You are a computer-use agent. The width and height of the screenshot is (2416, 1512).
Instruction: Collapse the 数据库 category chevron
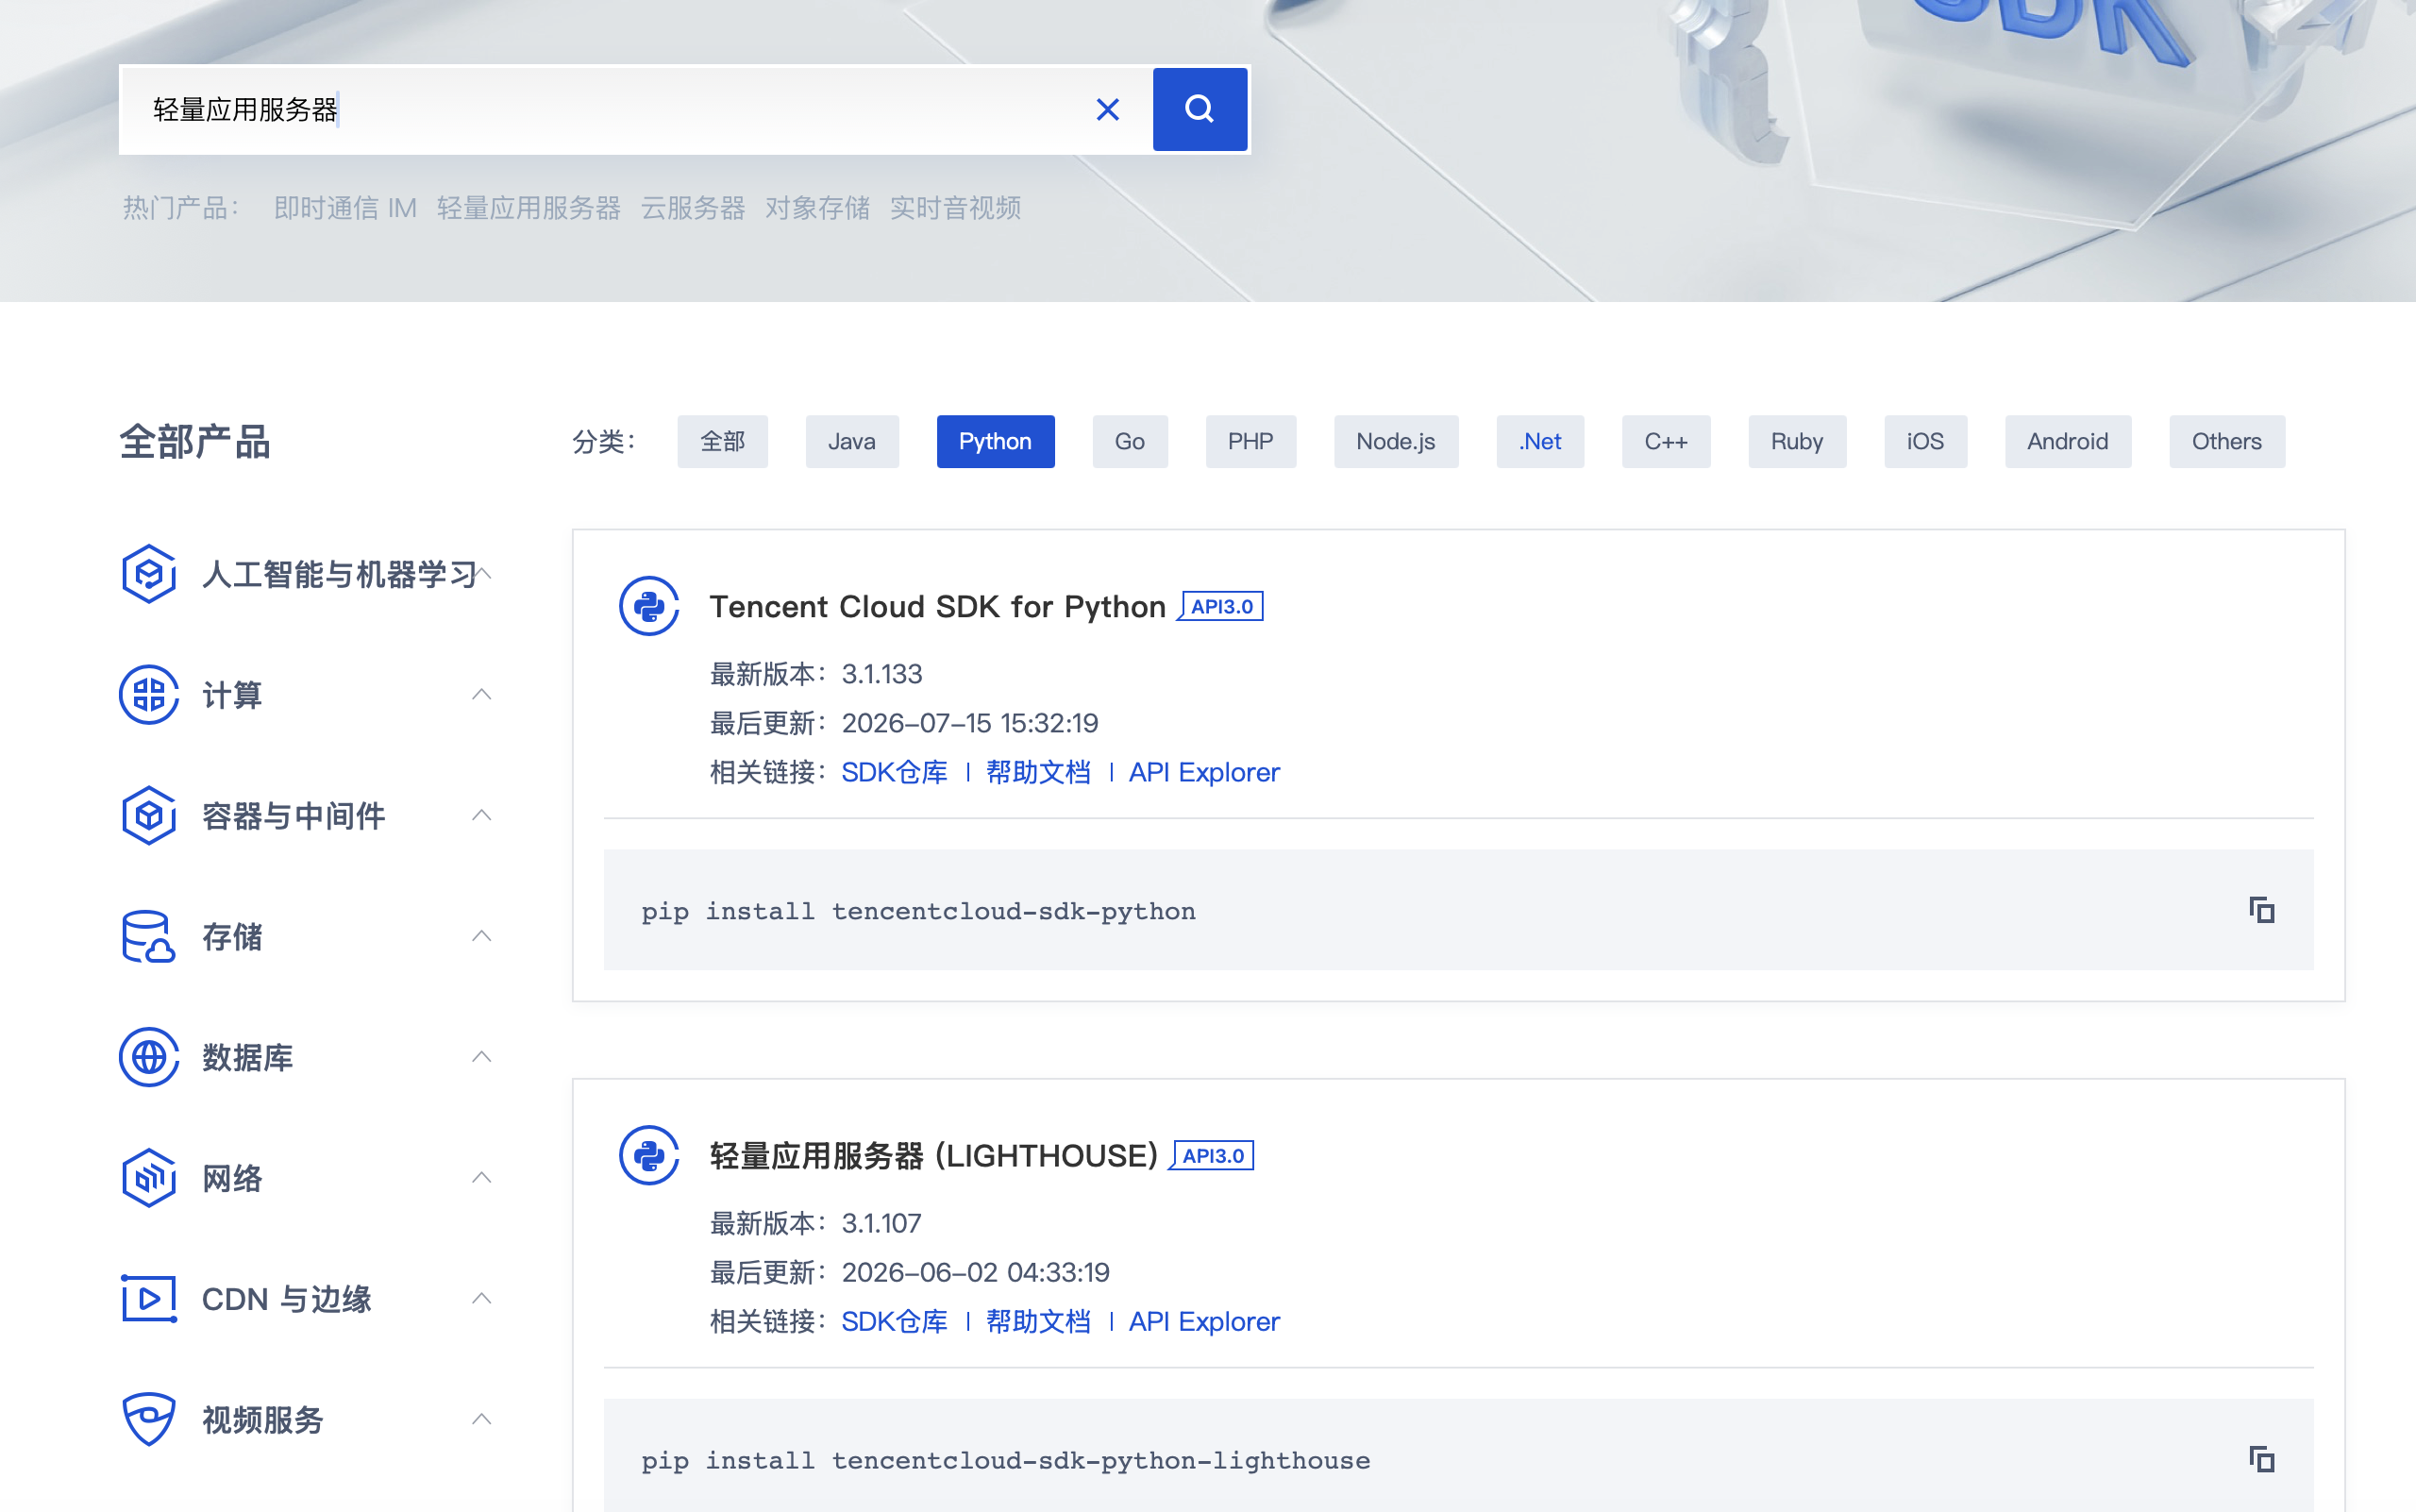coord(481,1056)
